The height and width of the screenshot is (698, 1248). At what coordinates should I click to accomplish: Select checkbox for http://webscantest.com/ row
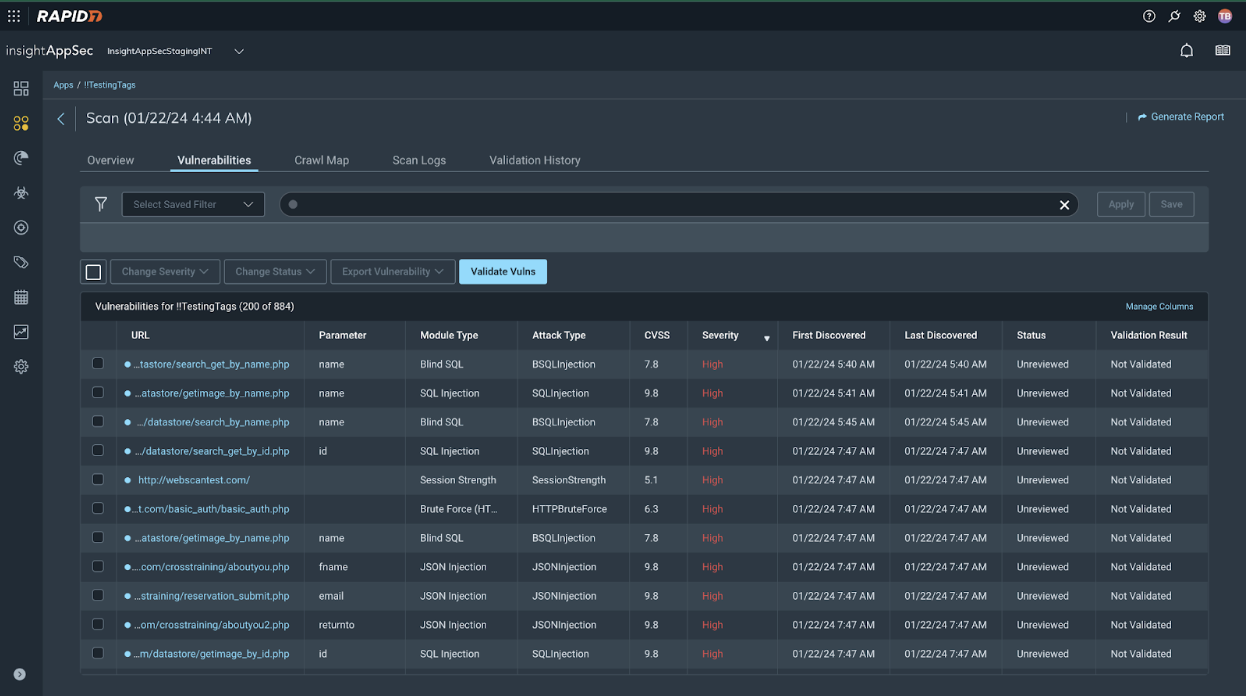pos(98,480)
